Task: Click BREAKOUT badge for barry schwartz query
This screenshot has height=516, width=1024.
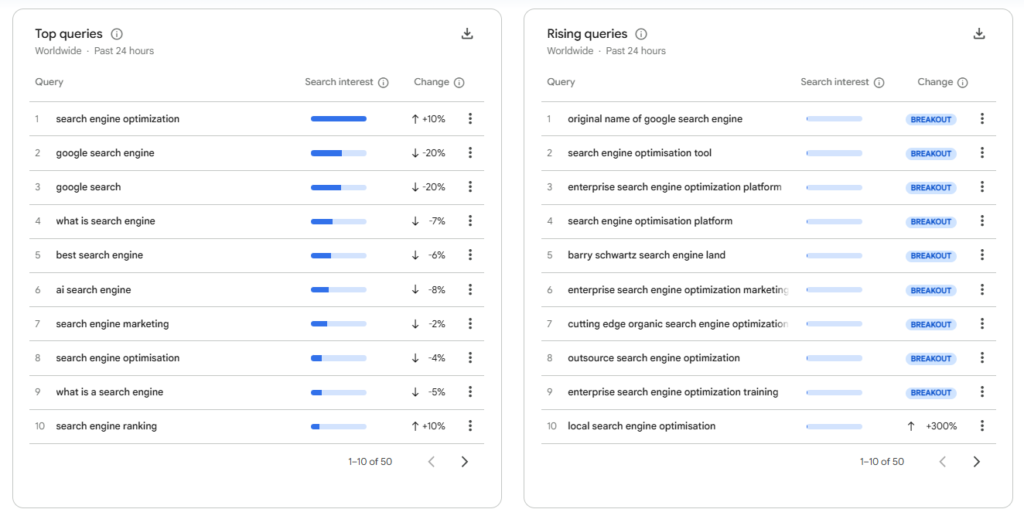Action: (x=931, y=256)
